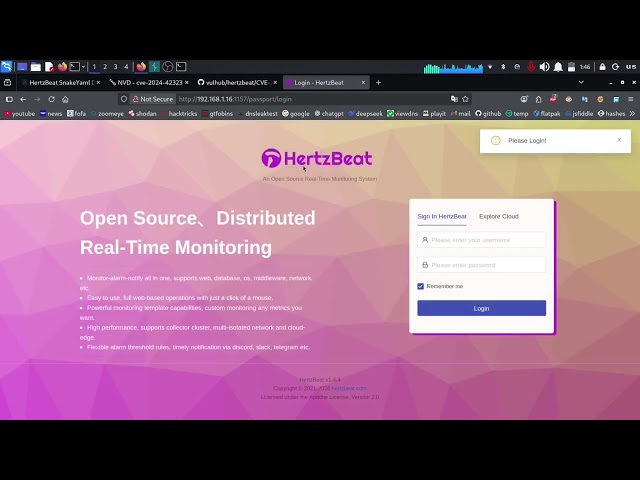Click the password input field

(482, 265)
